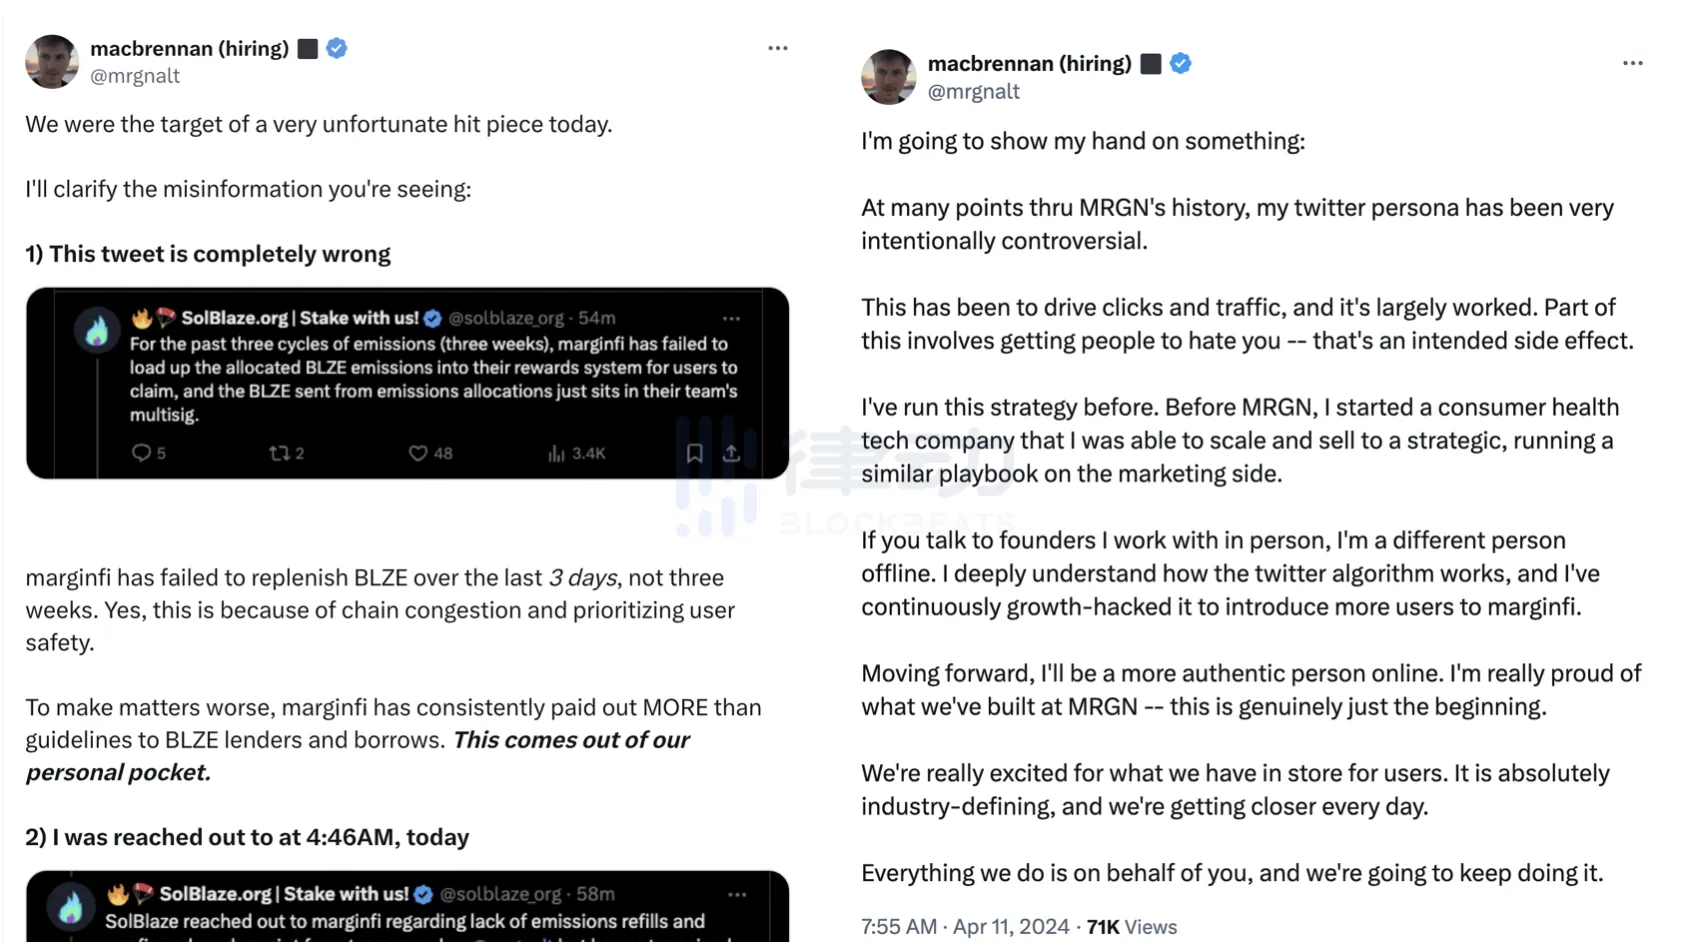
Task: Open the @solblaze_org handle in the 54m tweet
Action: pos(506,318)
